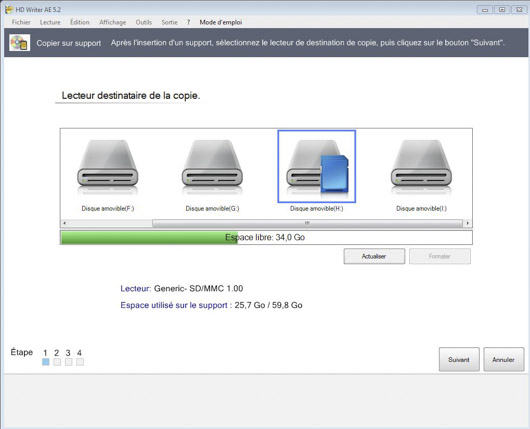Image resolution: width=530 pixels, height=429 pixels.
Task: Select removable disk I: drive icon
Action: [421, 167]
